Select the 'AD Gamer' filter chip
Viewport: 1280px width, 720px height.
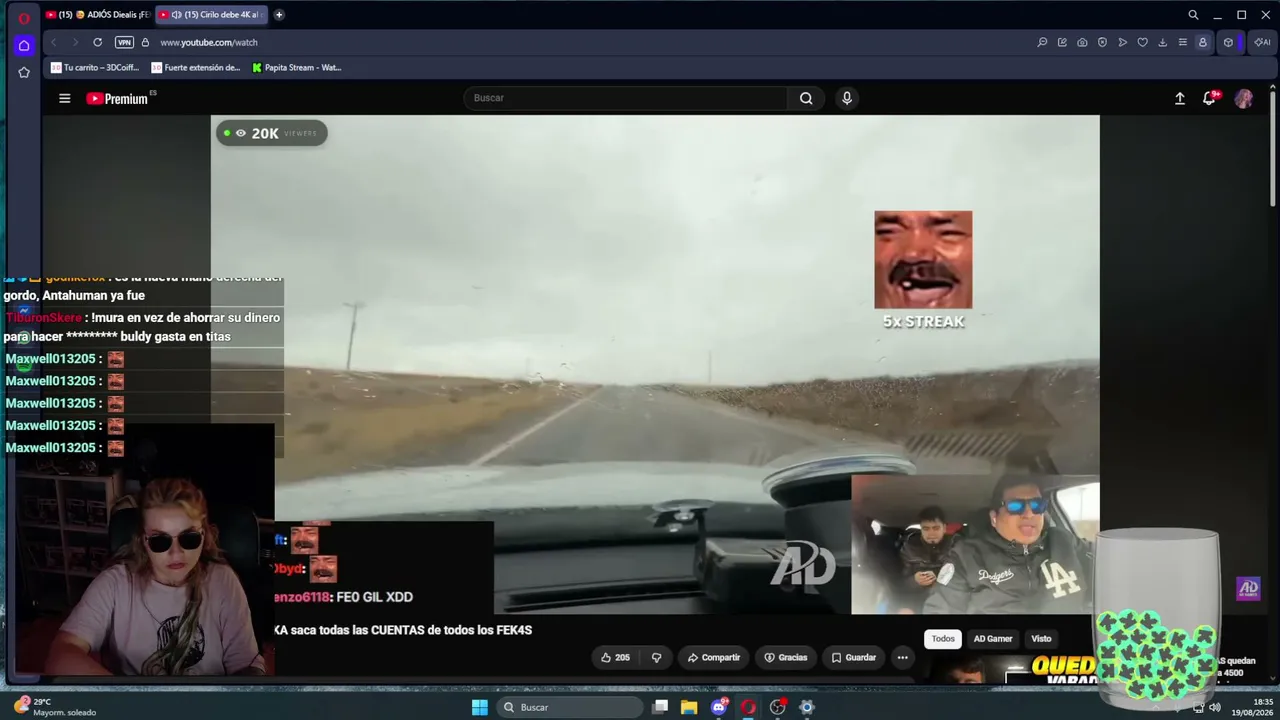point(993,638)
